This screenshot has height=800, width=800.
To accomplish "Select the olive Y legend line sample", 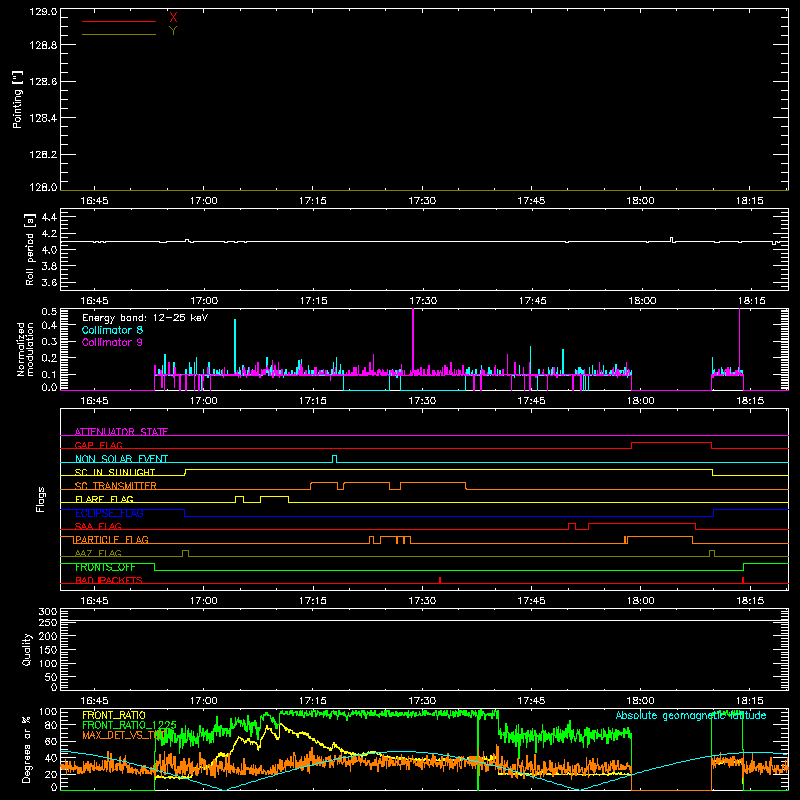I will [x=119, y=35].
